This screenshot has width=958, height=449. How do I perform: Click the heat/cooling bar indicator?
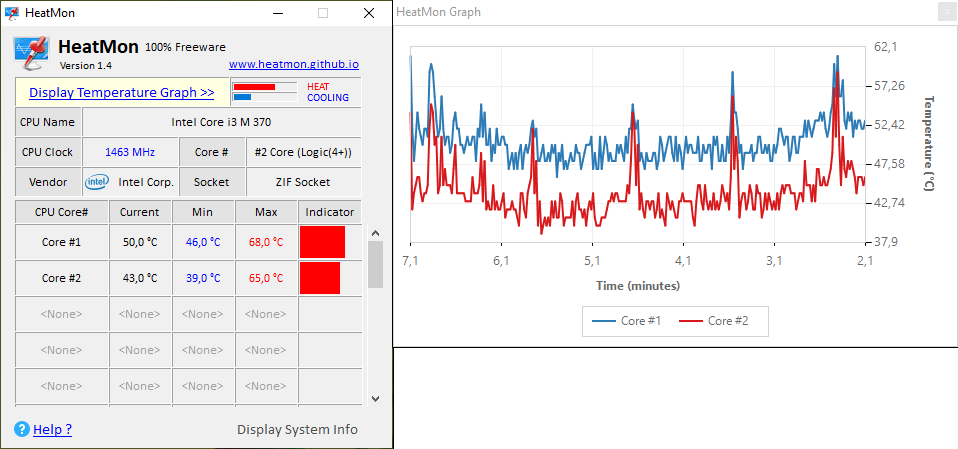point(264,92)
